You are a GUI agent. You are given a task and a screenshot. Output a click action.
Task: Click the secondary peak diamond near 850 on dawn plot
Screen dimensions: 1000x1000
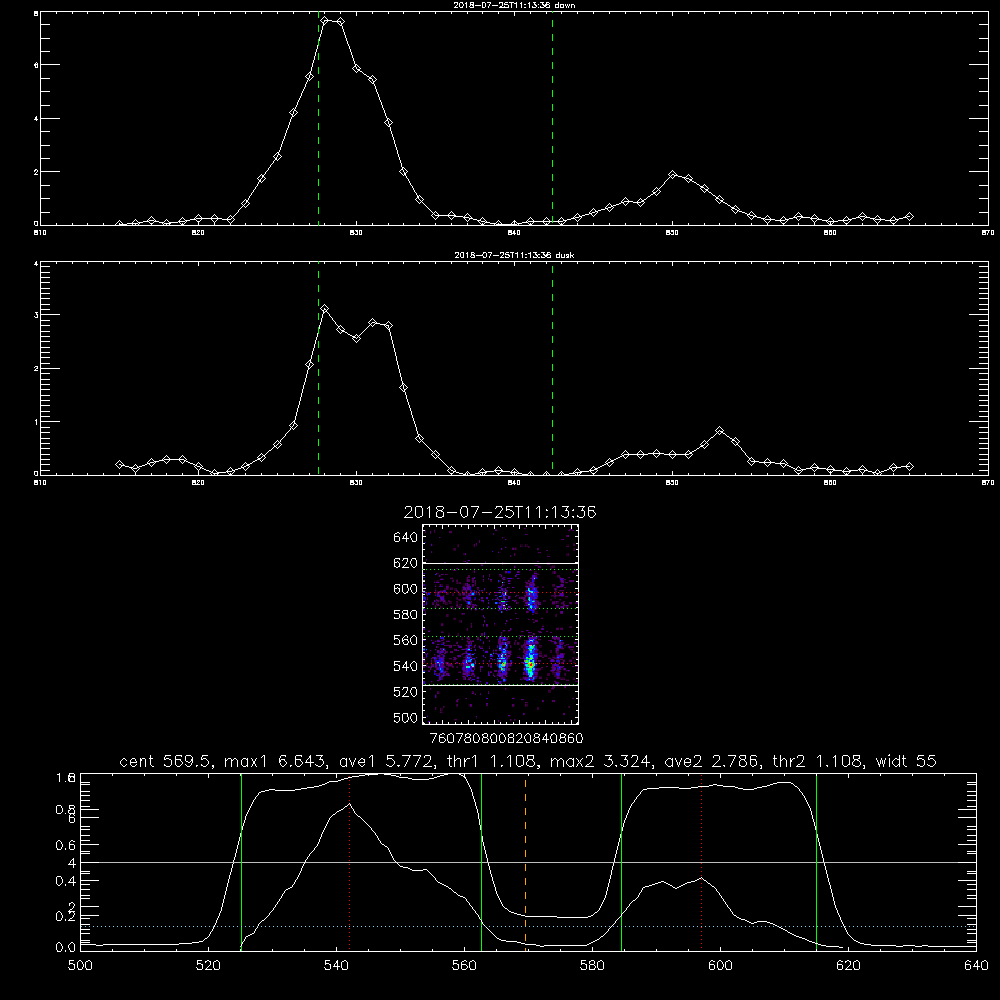[673, 175]
